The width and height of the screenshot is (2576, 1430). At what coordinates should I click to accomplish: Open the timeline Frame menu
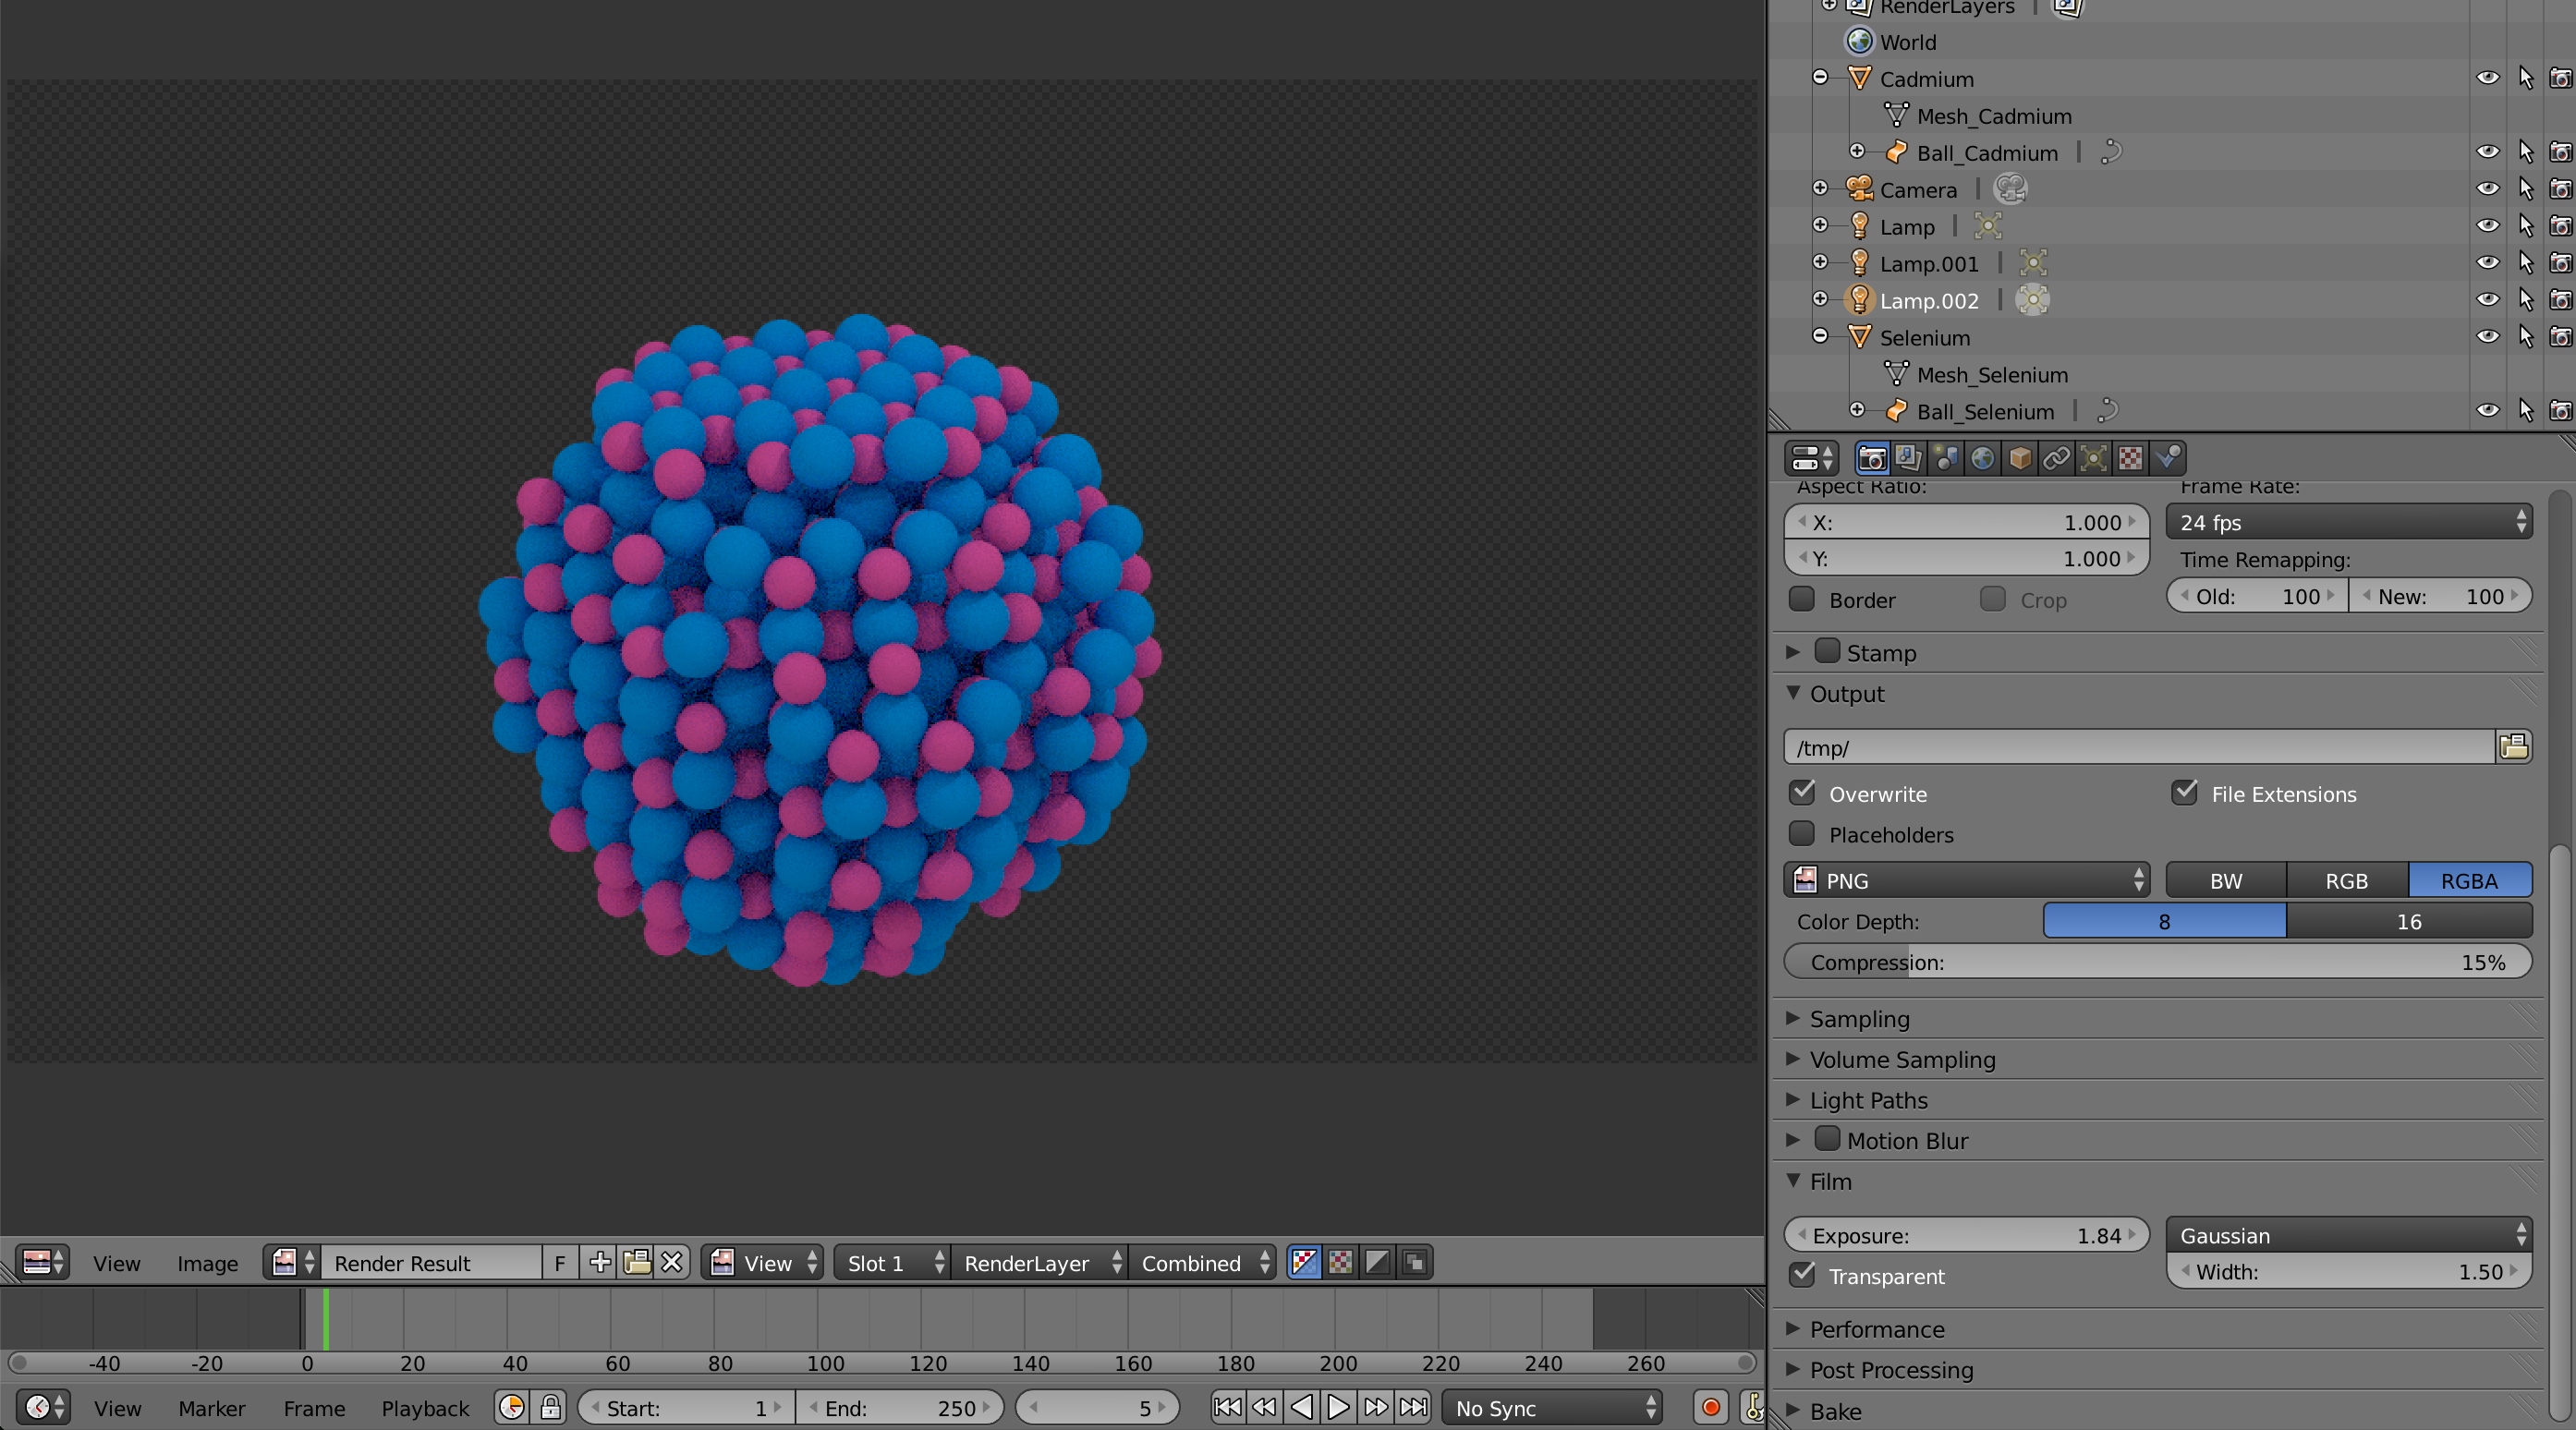pos(314,1408)
